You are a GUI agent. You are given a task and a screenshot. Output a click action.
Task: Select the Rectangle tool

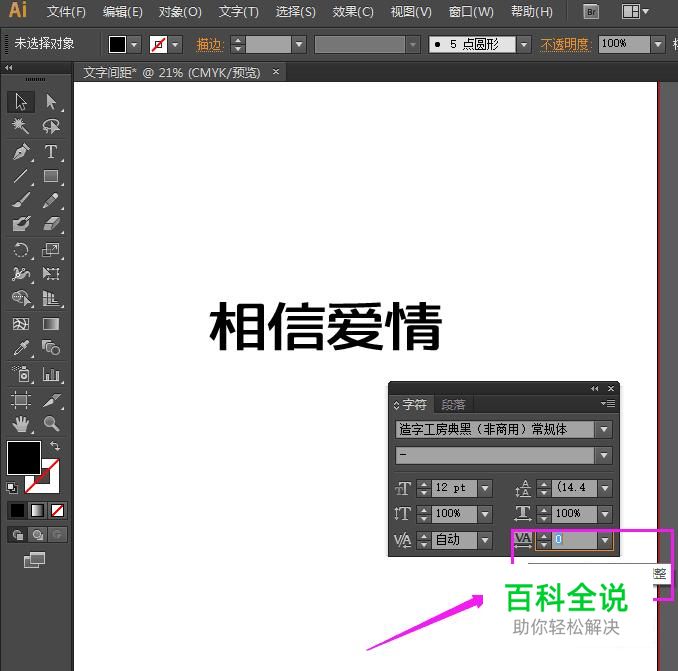pos(51,176)
